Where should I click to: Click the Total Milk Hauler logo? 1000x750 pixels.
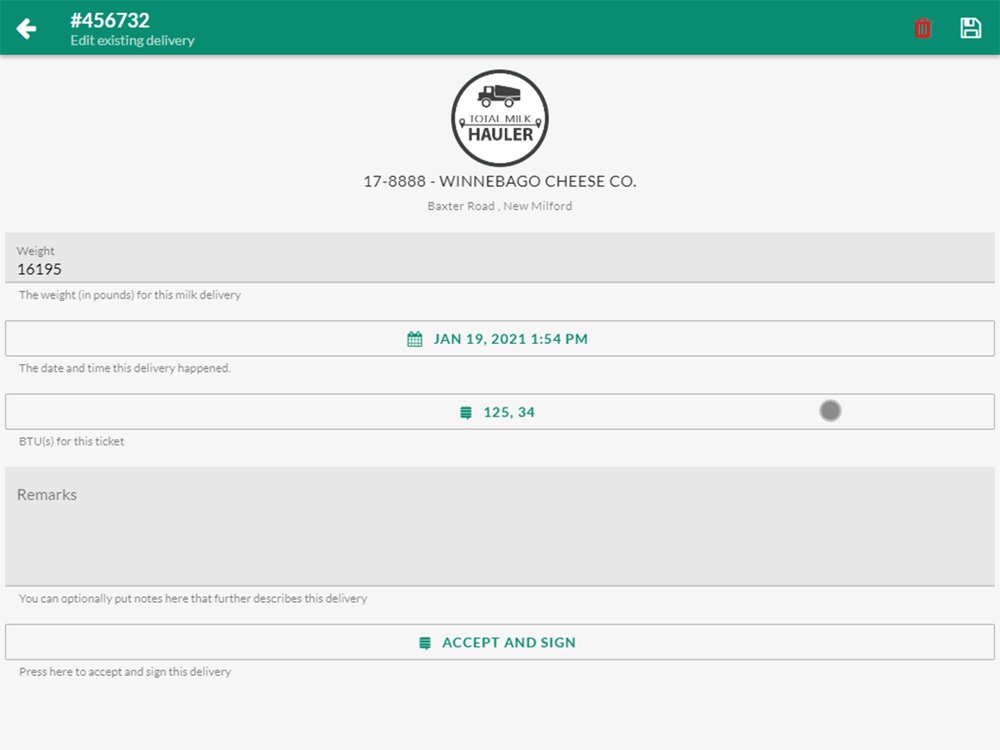500,118
